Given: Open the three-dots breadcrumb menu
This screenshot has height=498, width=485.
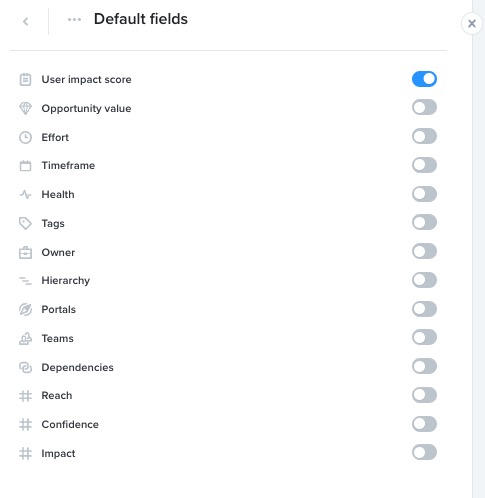Looking at the screenshot, I should tap(74, 19).
